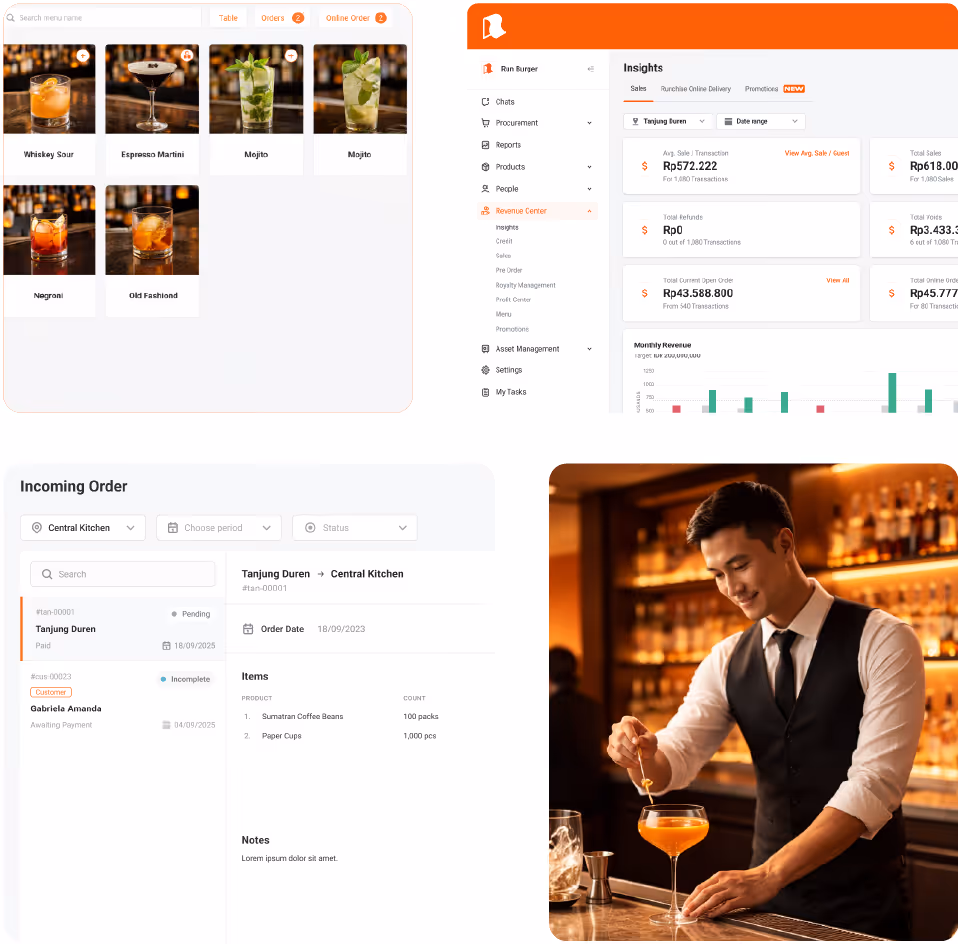Screen dimensions: 958x944
Task: Open Reports from the sidebar icon
Action: coord(487,144)
